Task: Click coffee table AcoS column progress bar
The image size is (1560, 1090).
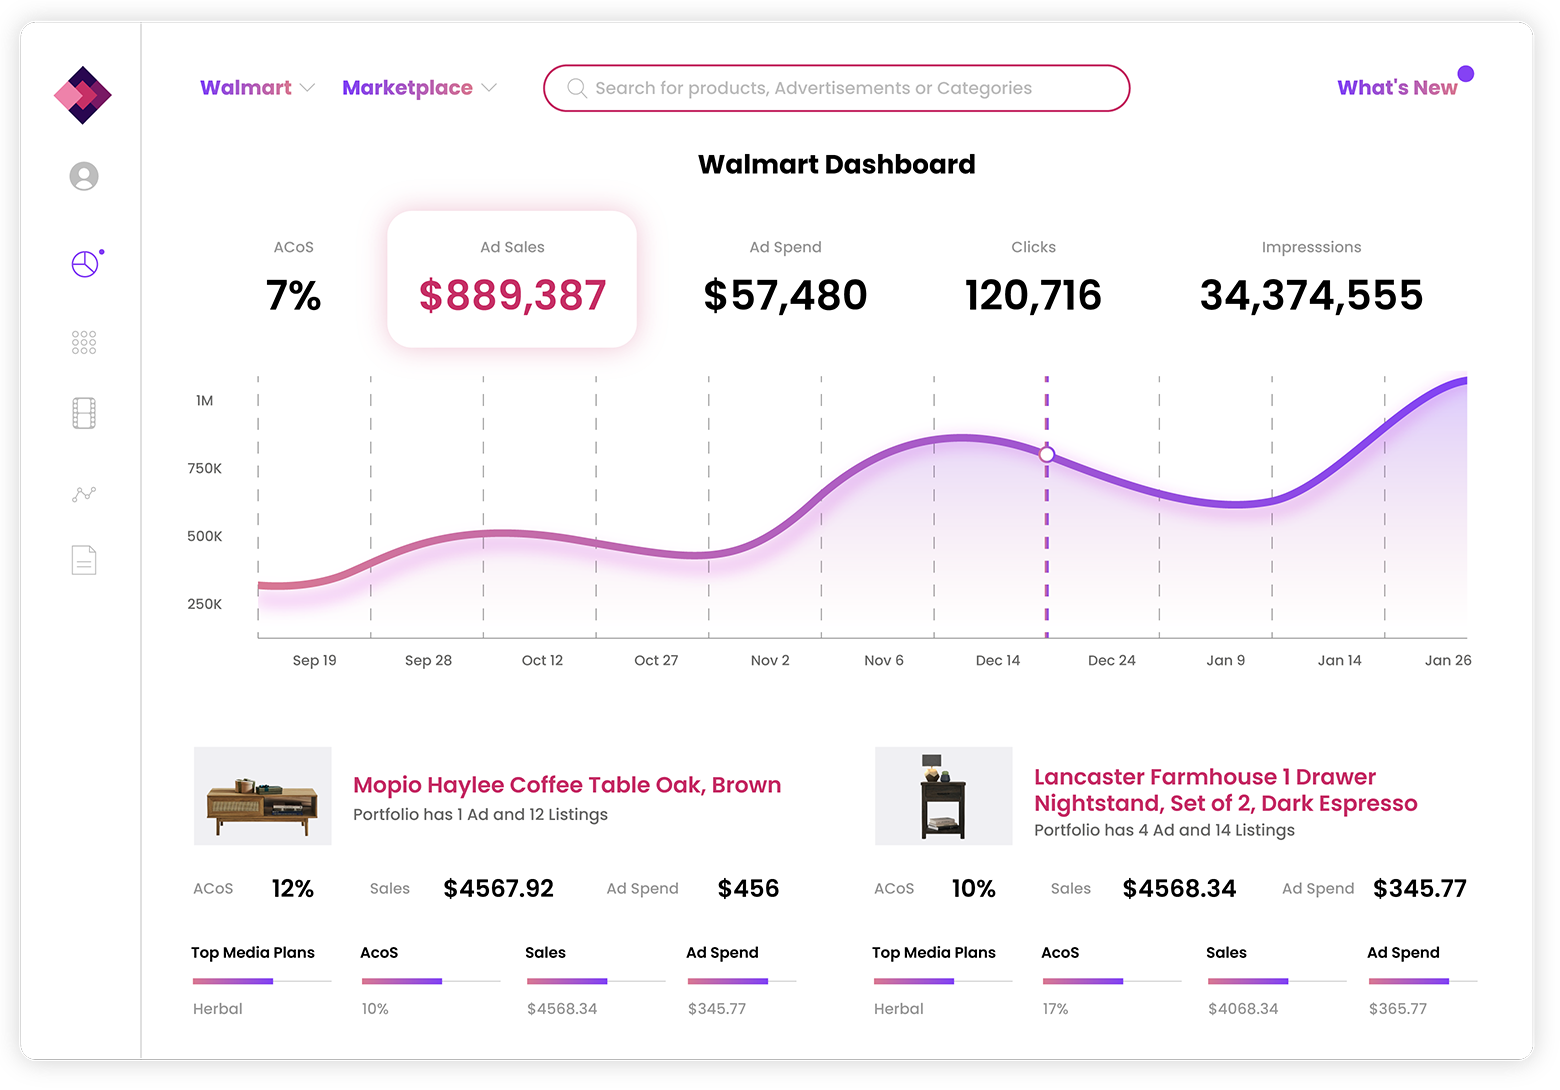Action: (x=431, y=981)
